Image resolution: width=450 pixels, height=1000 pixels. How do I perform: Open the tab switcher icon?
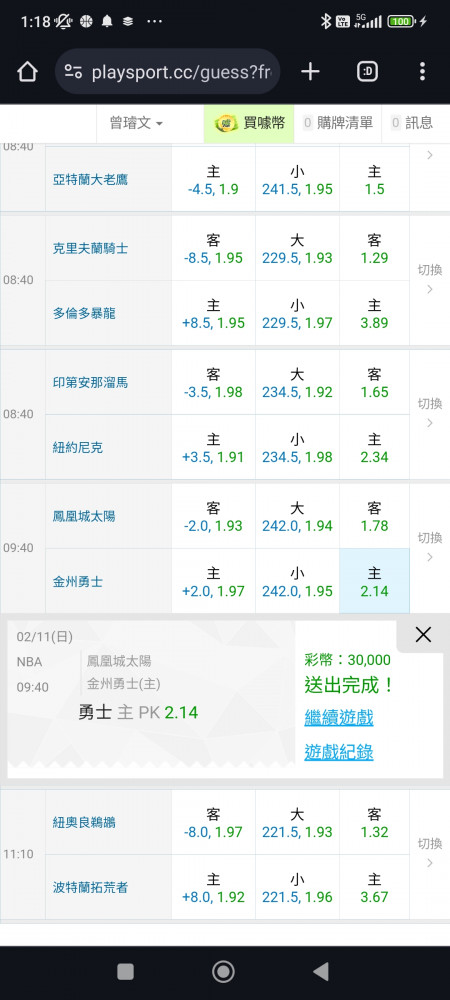tap(367, 71)
